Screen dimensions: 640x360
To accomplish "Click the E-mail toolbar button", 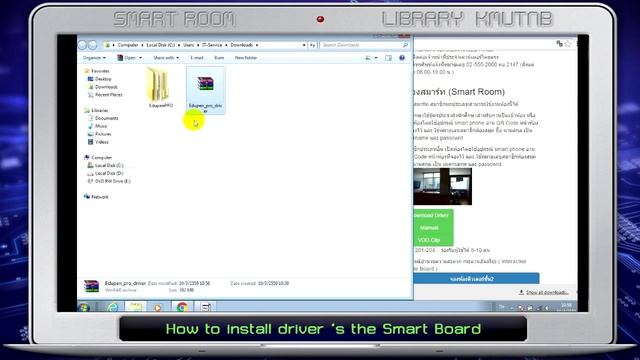I will tap(196, 58).
